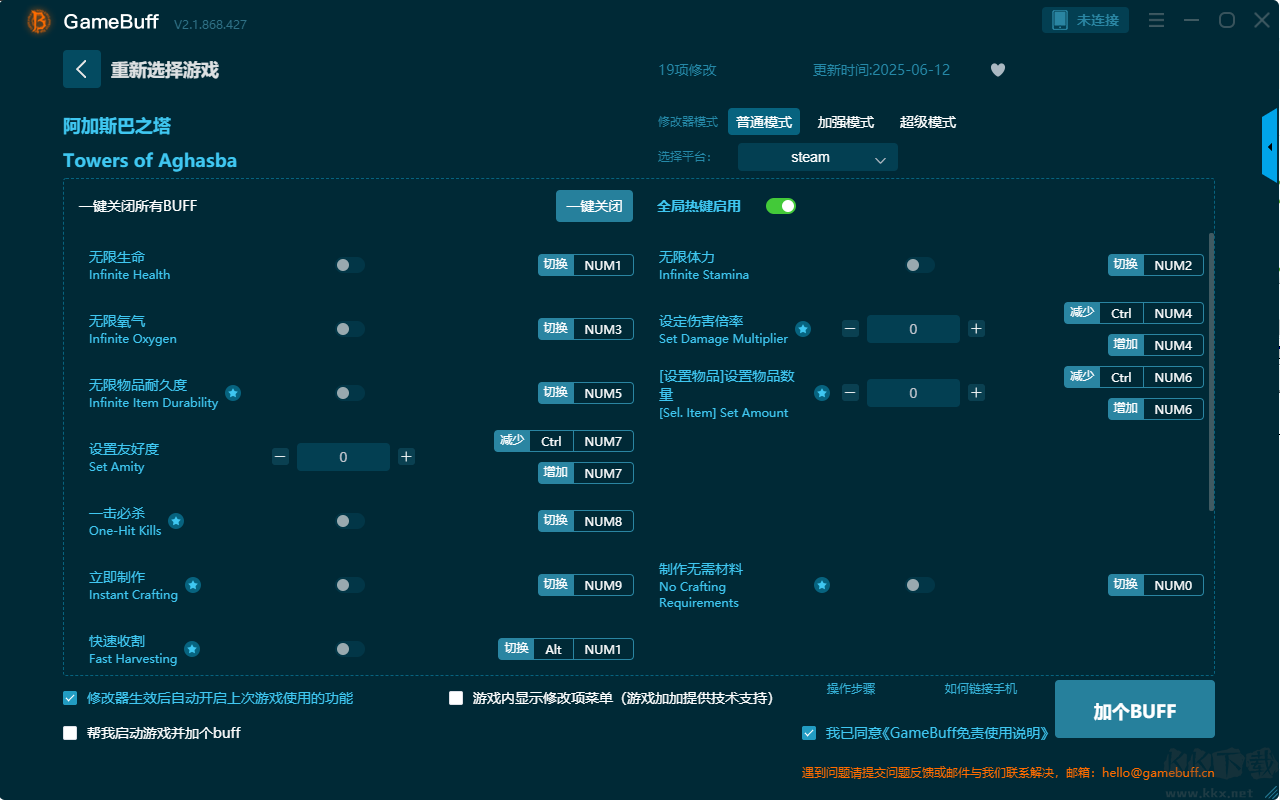
Task: Decrease Set Amity value with minus
Action: 280,457
